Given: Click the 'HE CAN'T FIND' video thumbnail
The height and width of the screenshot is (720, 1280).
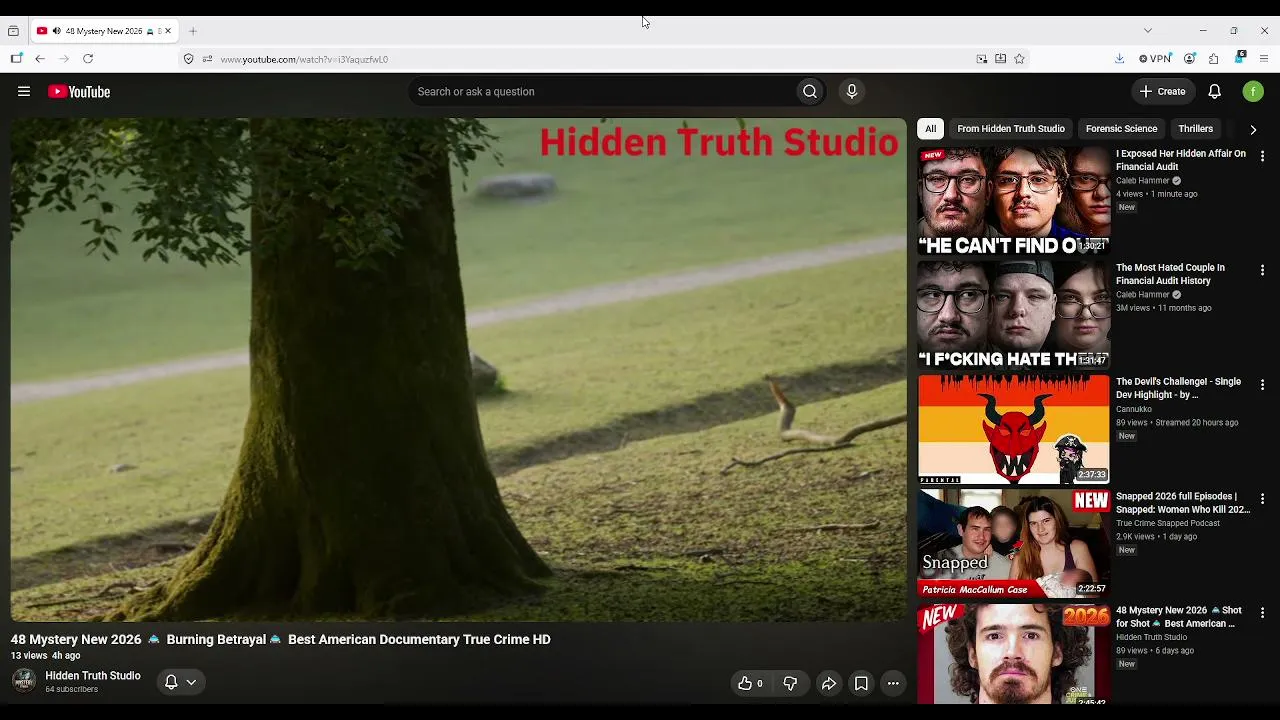Looking at the screenshot, I should [1014, 202].
